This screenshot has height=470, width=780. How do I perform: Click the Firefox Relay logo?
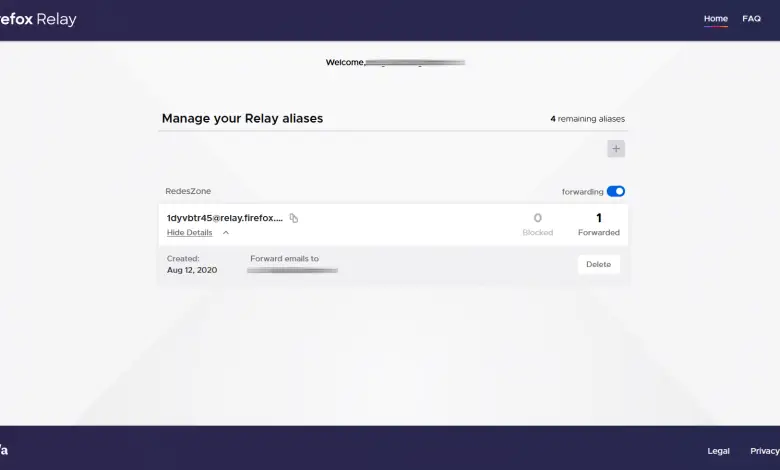38,19
